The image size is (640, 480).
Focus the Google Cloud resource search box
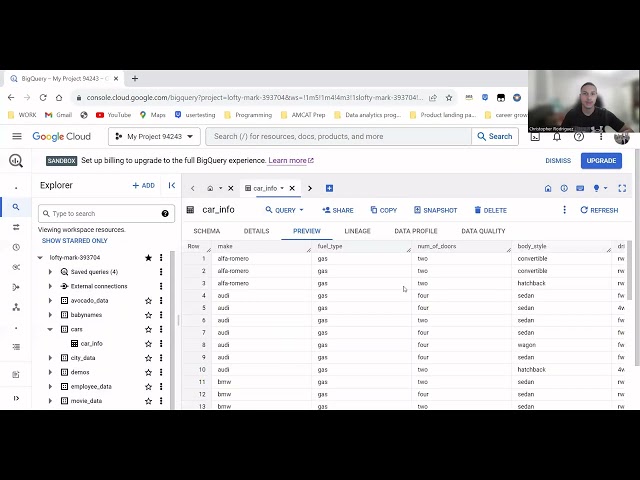pyautogui.click(x=339, y=136)
